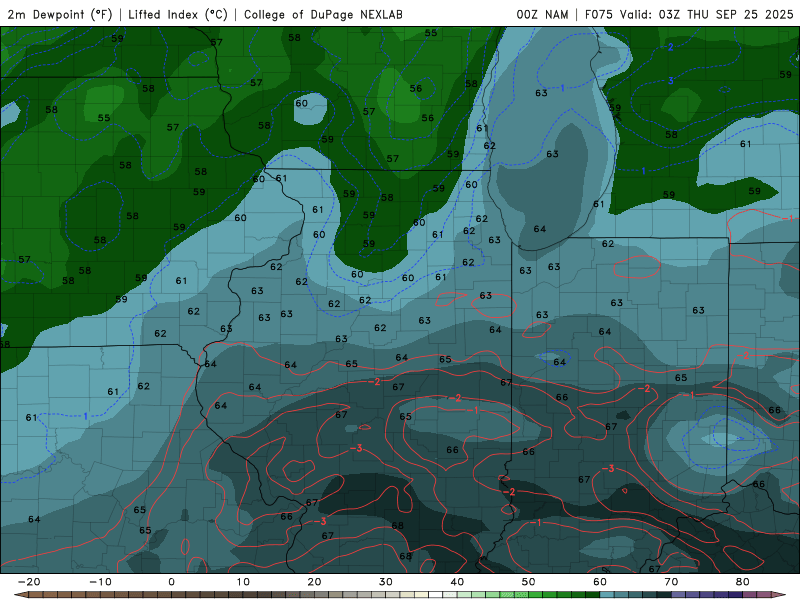Click the "60" colorbar scale label
Viewport: 800px width, 600px height.
click(600, 582)
